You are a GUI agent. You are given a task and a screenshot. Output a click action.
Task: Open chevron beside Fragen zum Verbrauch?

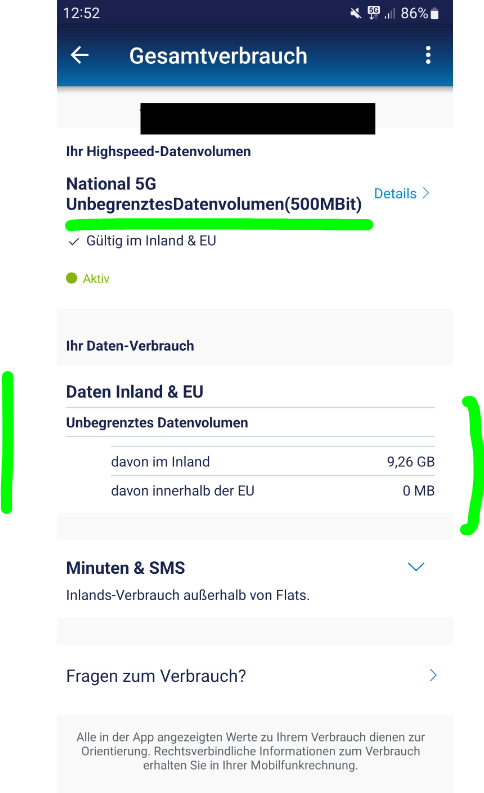point(433,675)
